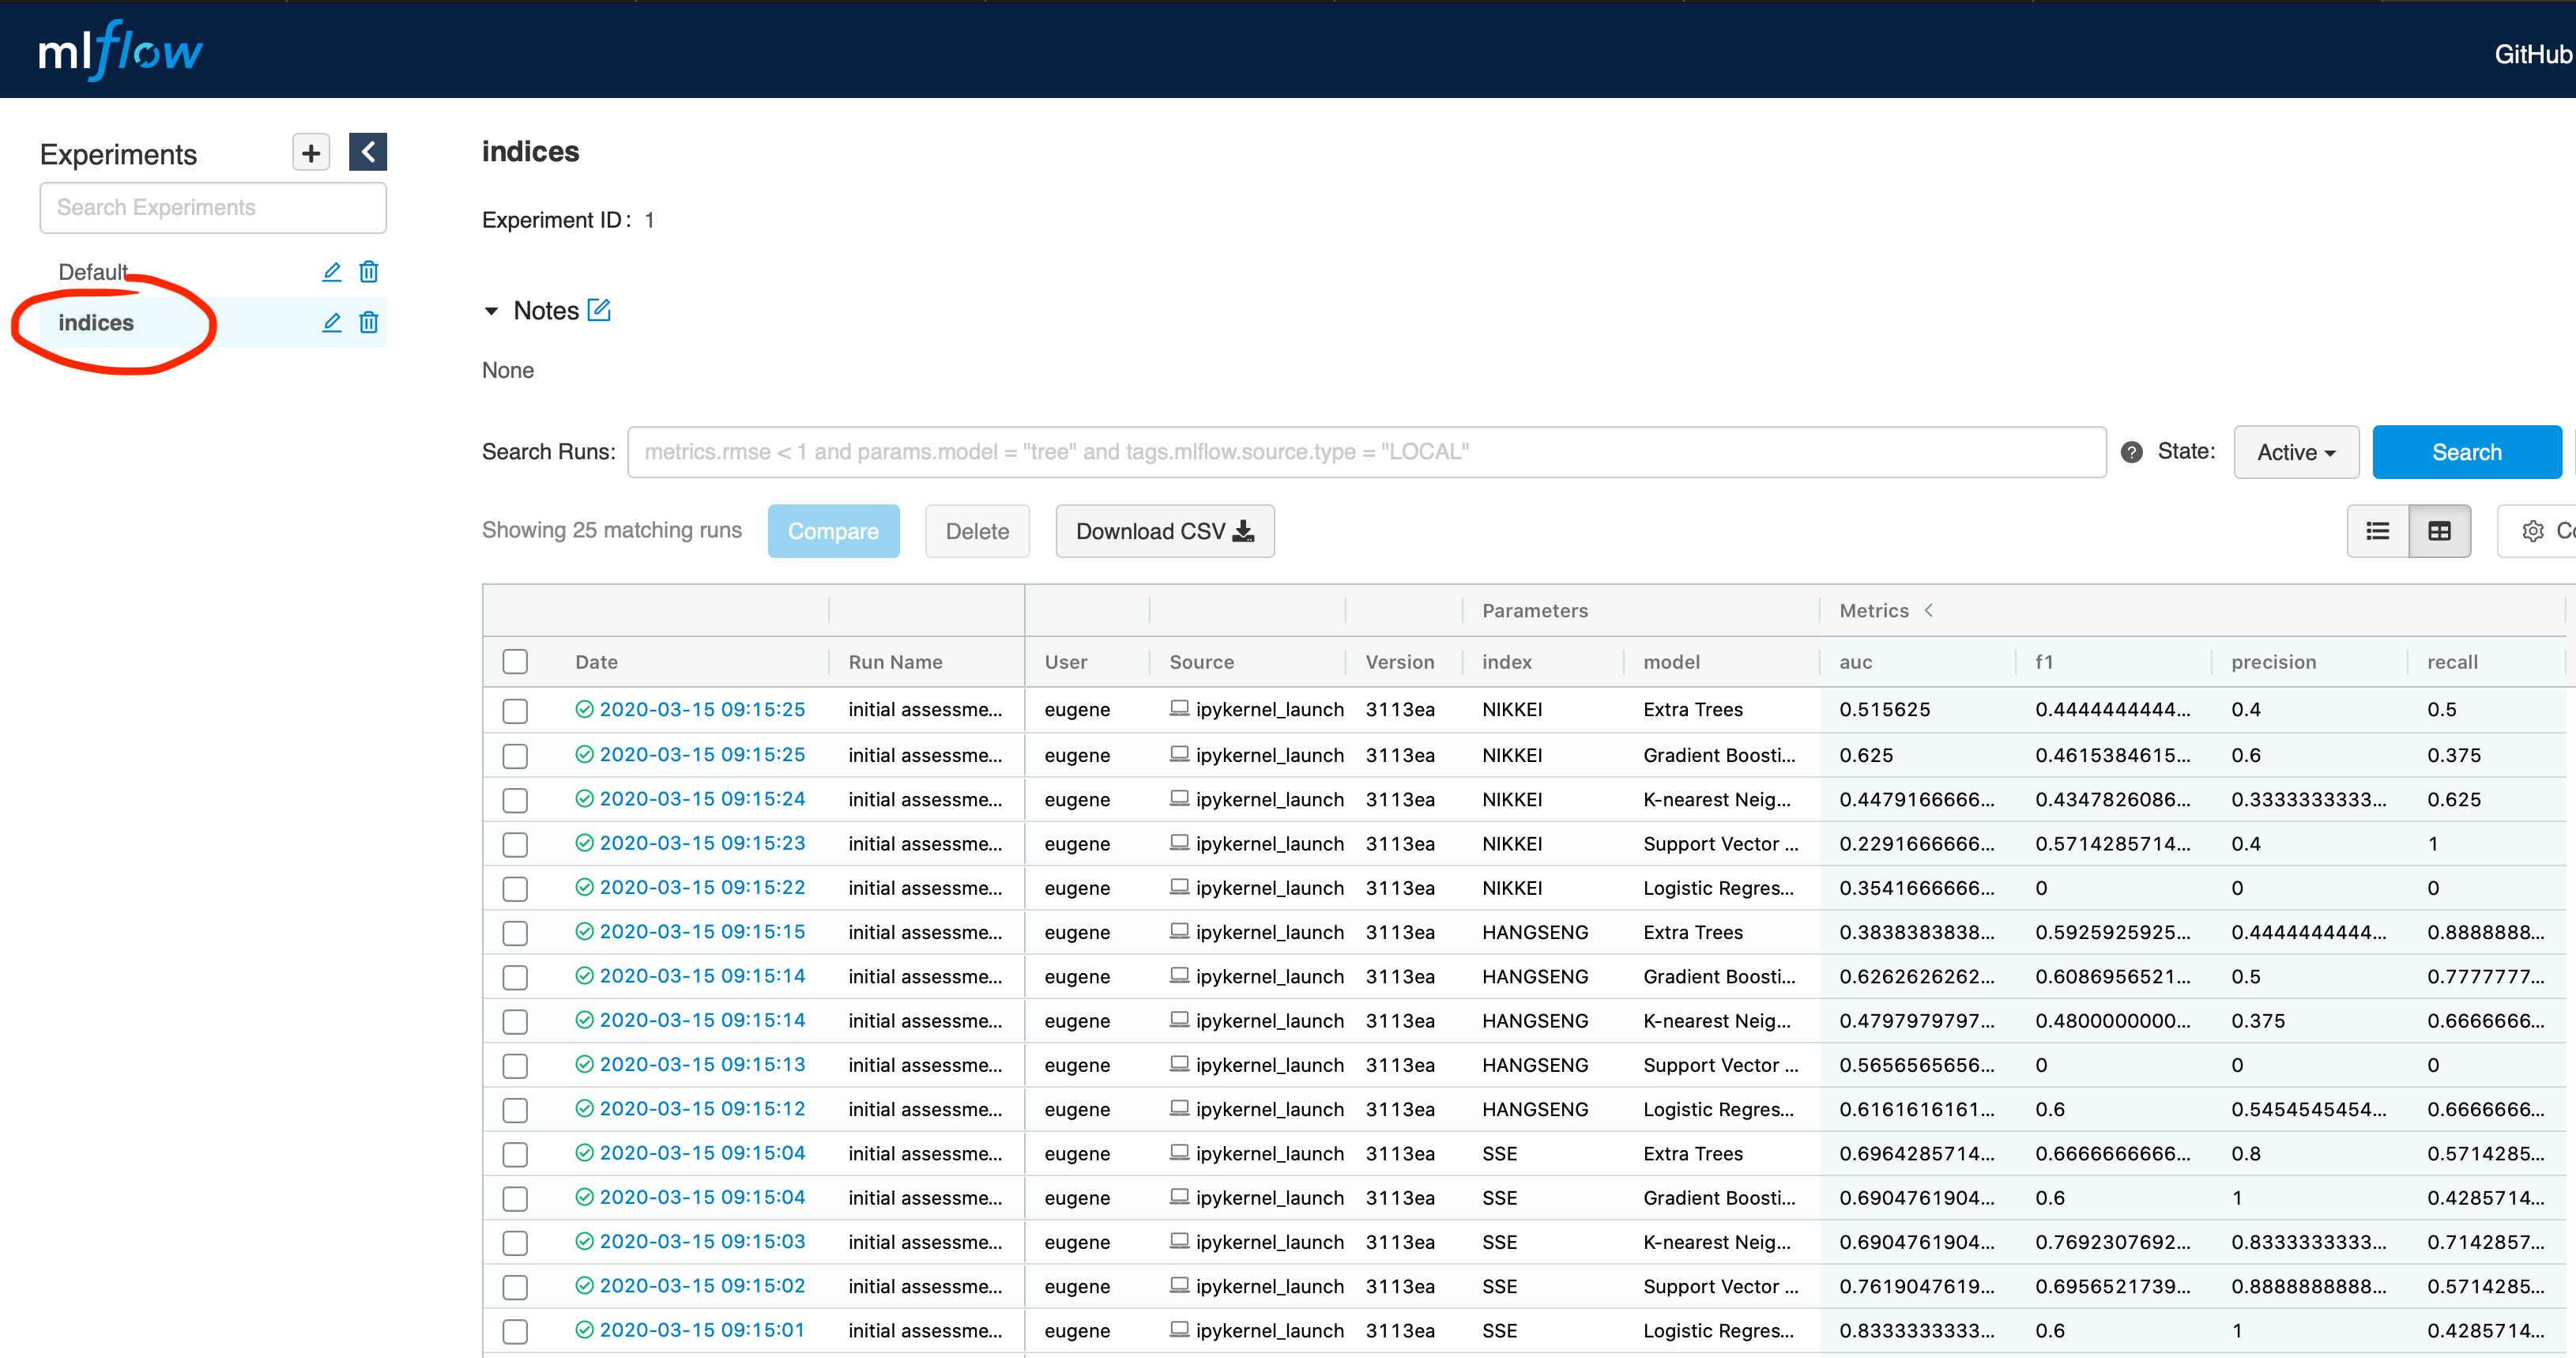Screen dimensions: 2576x1358
Task: Click the rename pencil icon for Default
Action: (331, 272)
